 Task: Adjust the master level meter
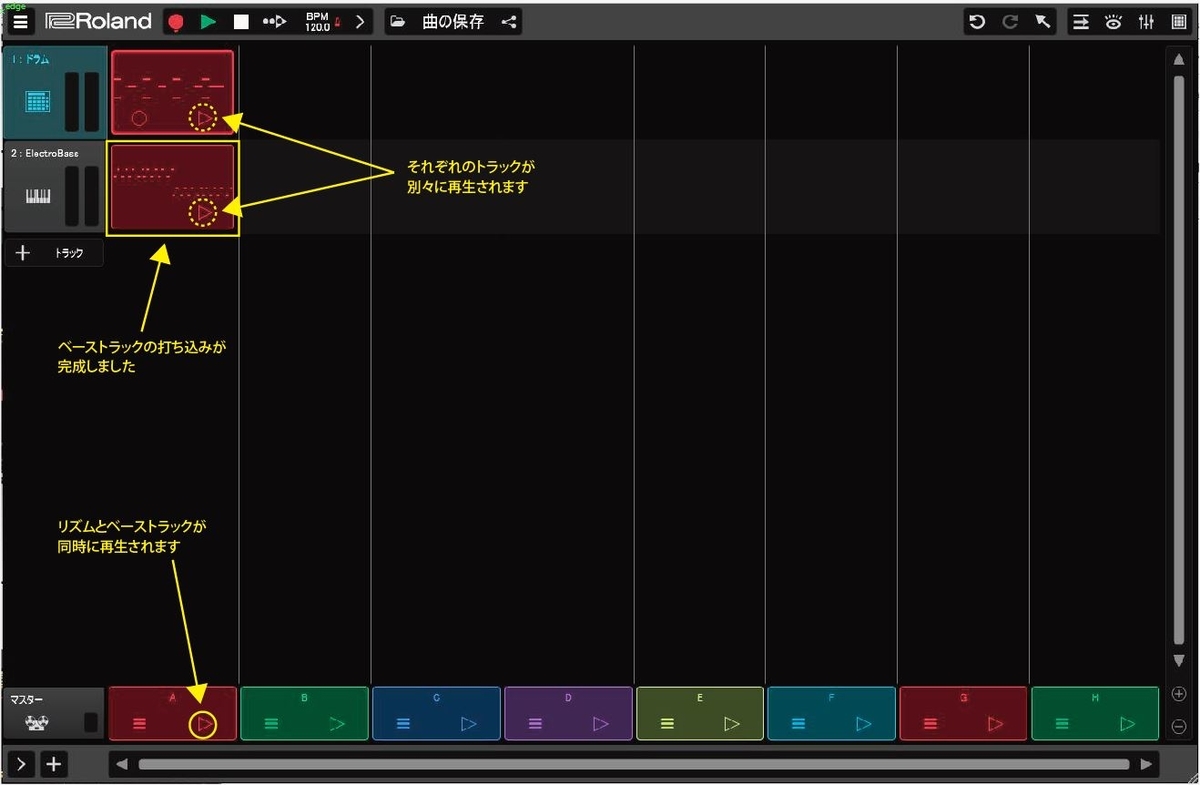(x=90, y=722)
